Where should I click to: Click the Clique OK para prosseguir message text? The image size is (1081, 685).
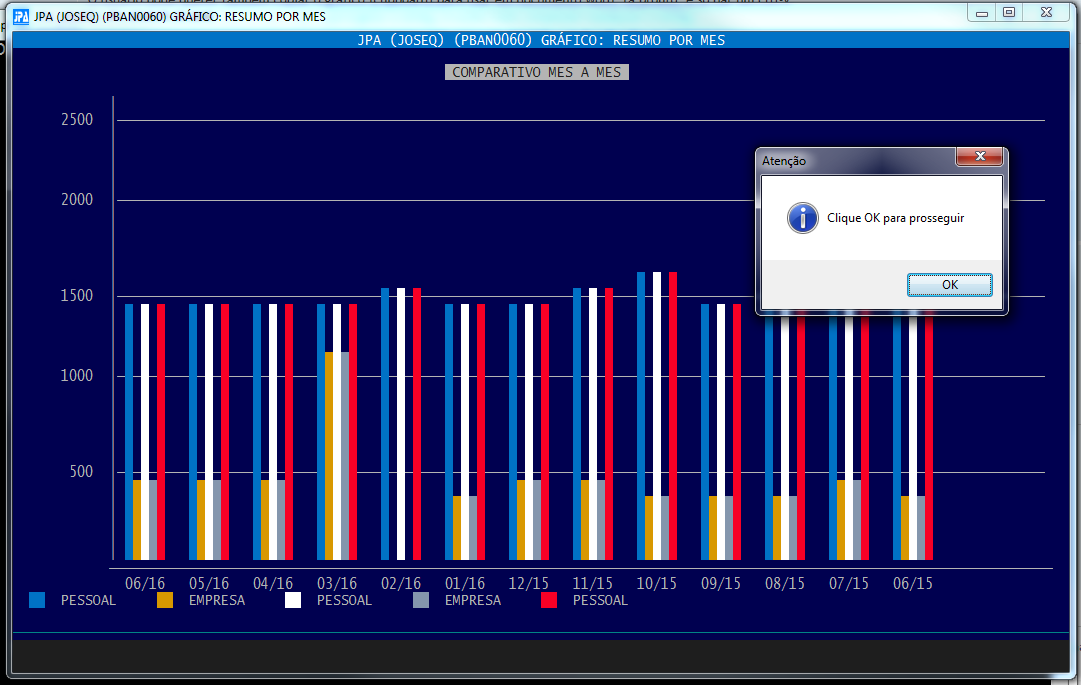[895, 218]
